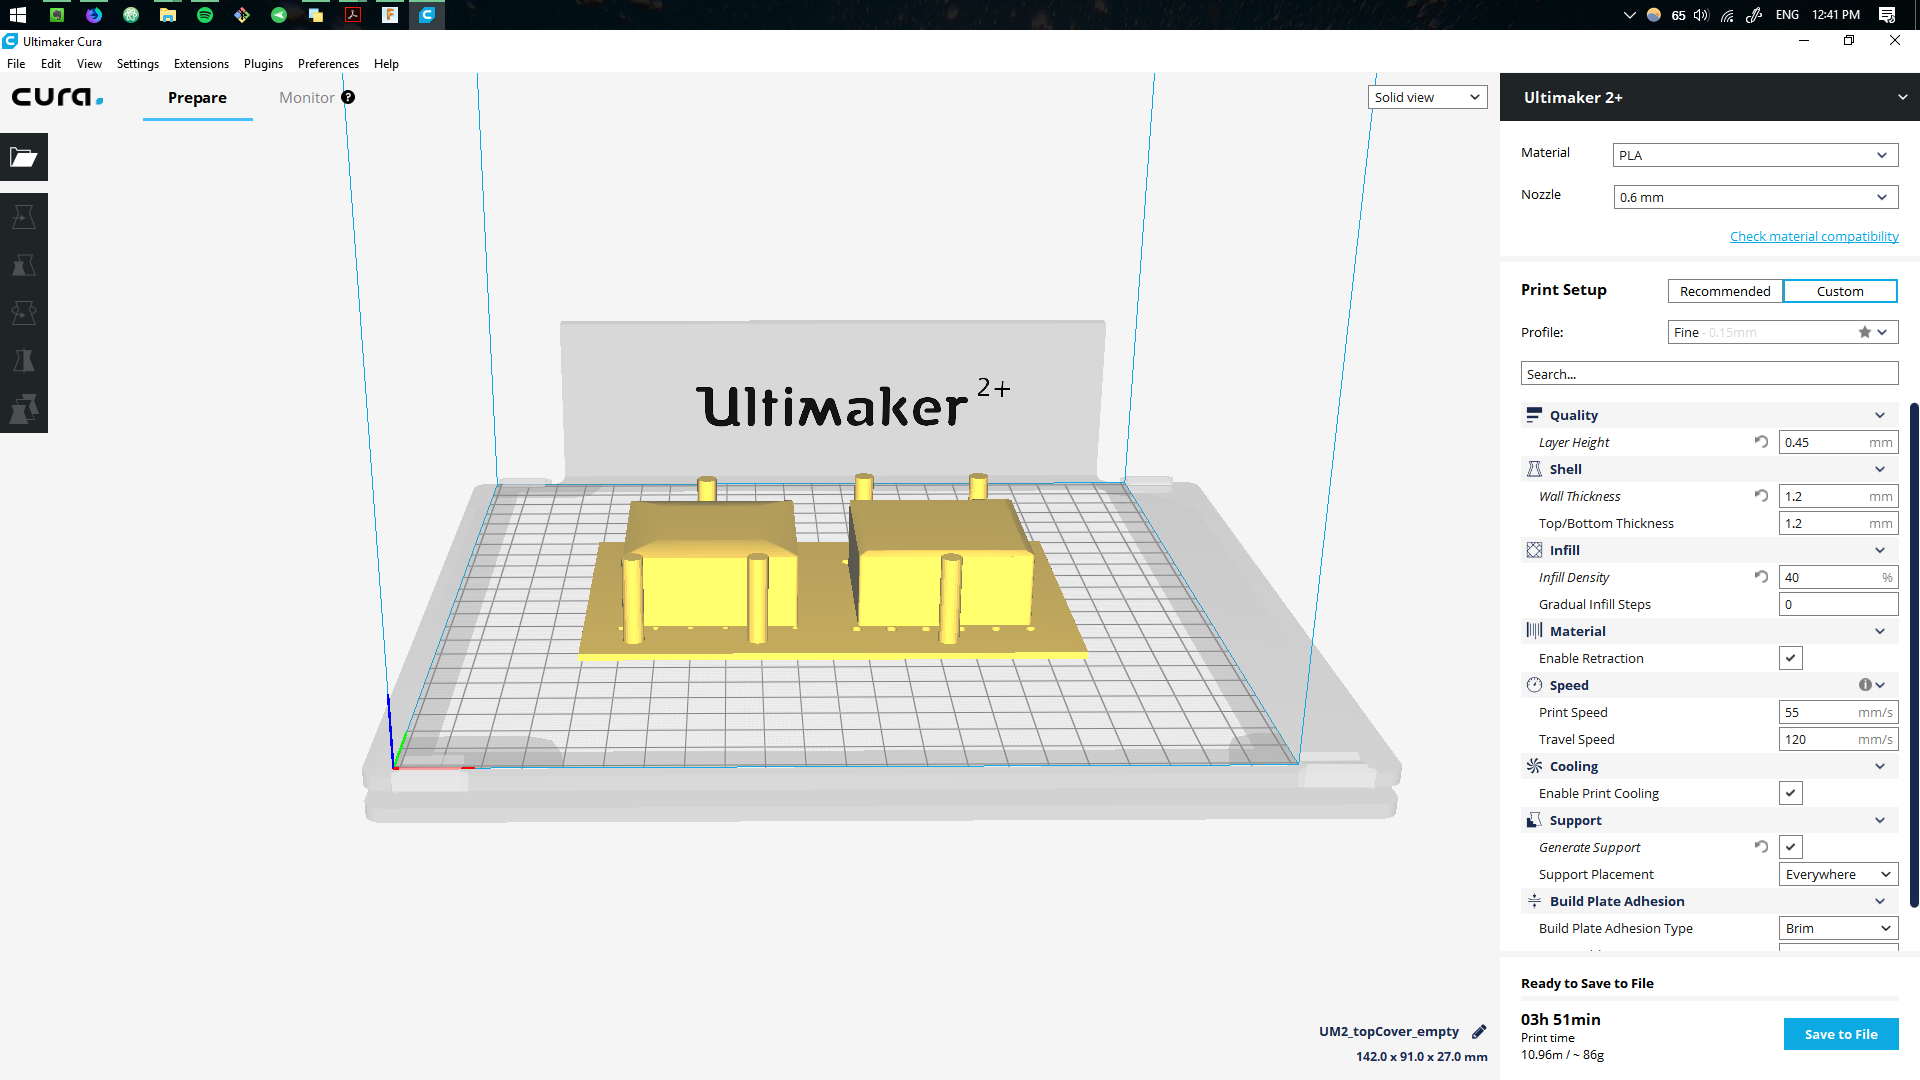The image size is (1920, 1080).
Task: Click the Infill Density value field
Action: click(x=1838, y=577)
